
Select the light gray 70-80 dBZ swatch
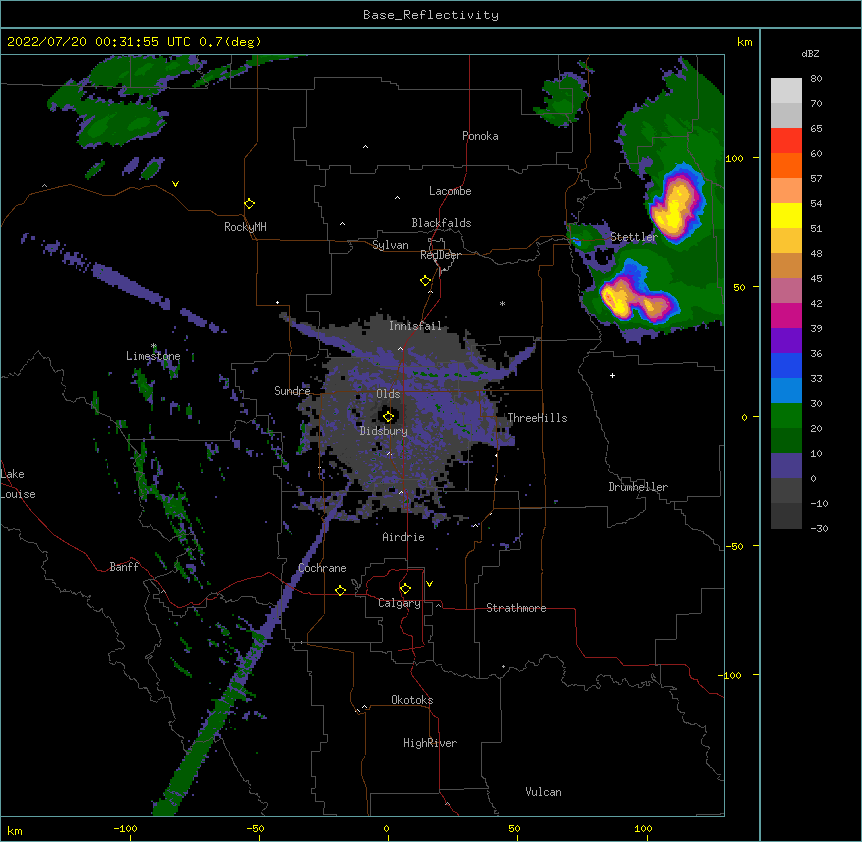click(786, 91)
